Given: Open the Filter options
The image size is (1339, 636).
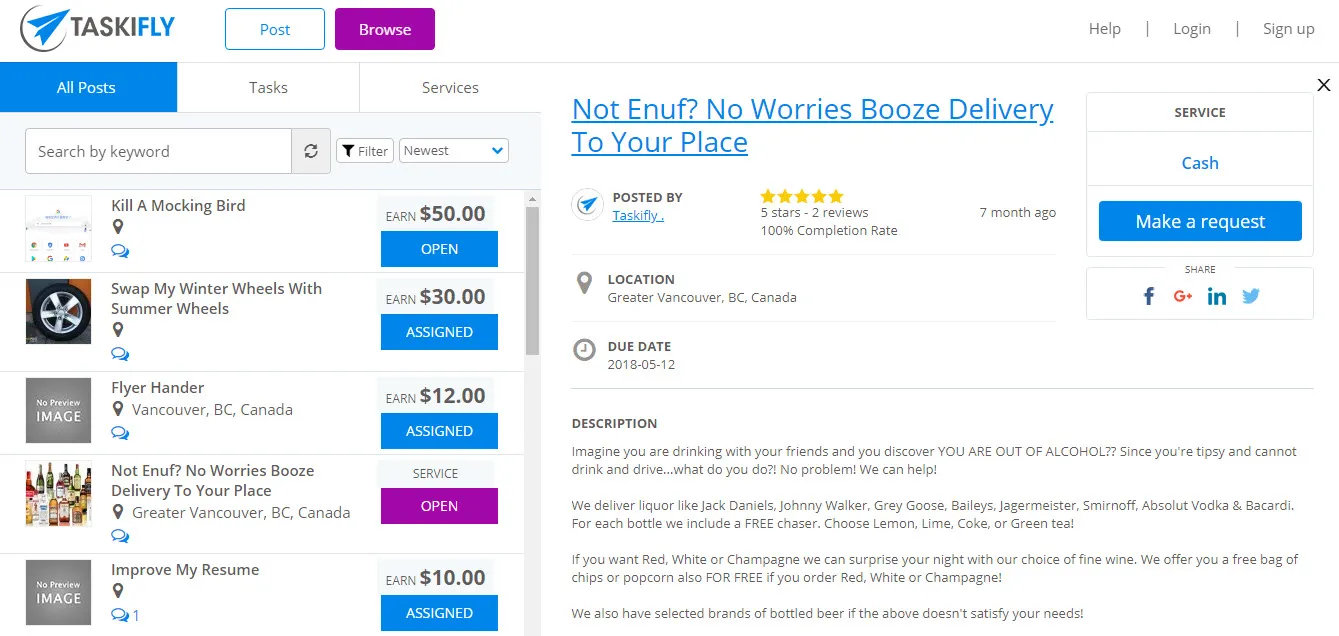Looking at the screenshot, I should (x=365, y=151).
